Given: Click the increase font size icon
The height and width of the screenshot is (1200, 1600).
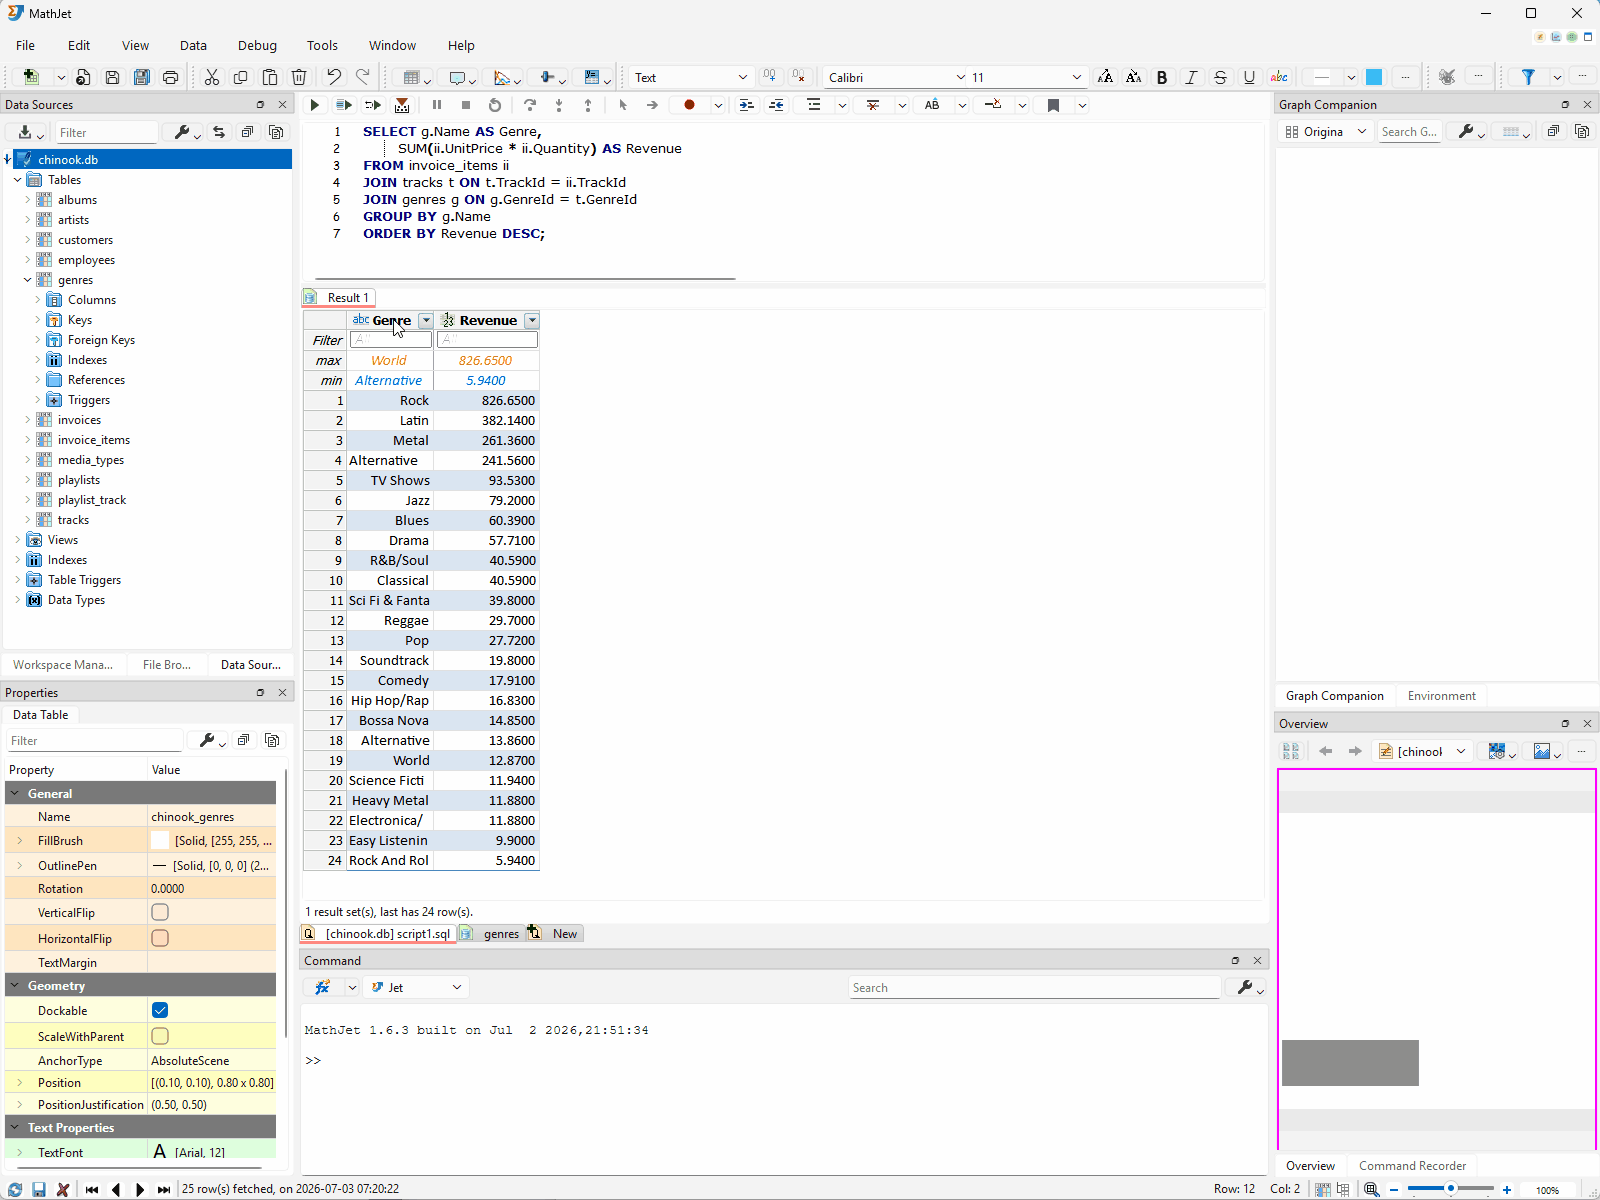Looking at the screenshot, I should pyautogui.click(x=1105, y=77).
